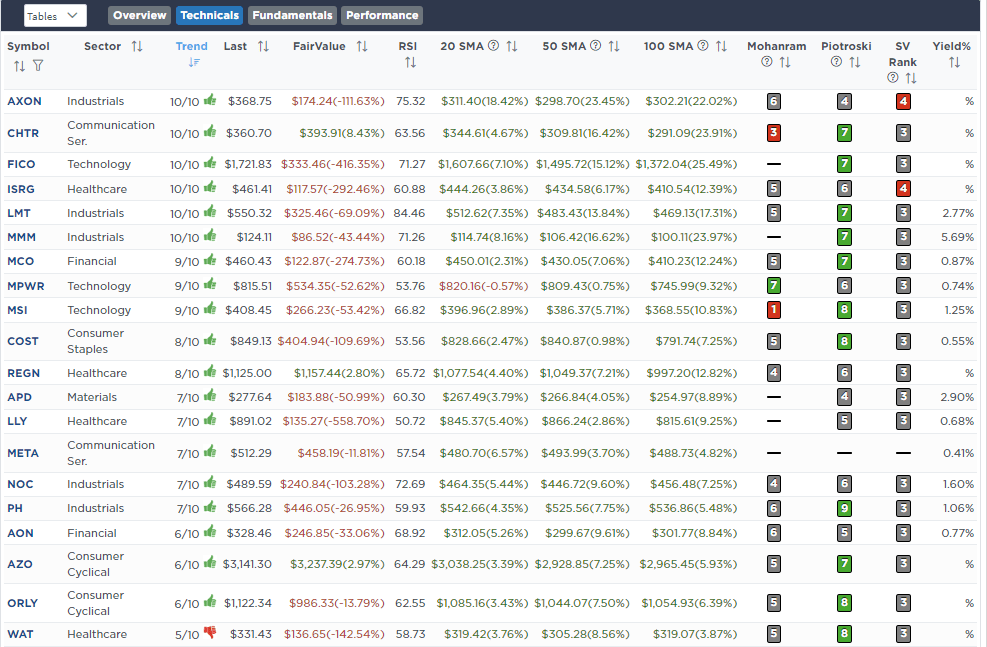Show 50 SMA help tooltip icon
Image resolution: width=987 pixels, height=647 pixels.
pyautogui.click(x=595, y=45)
